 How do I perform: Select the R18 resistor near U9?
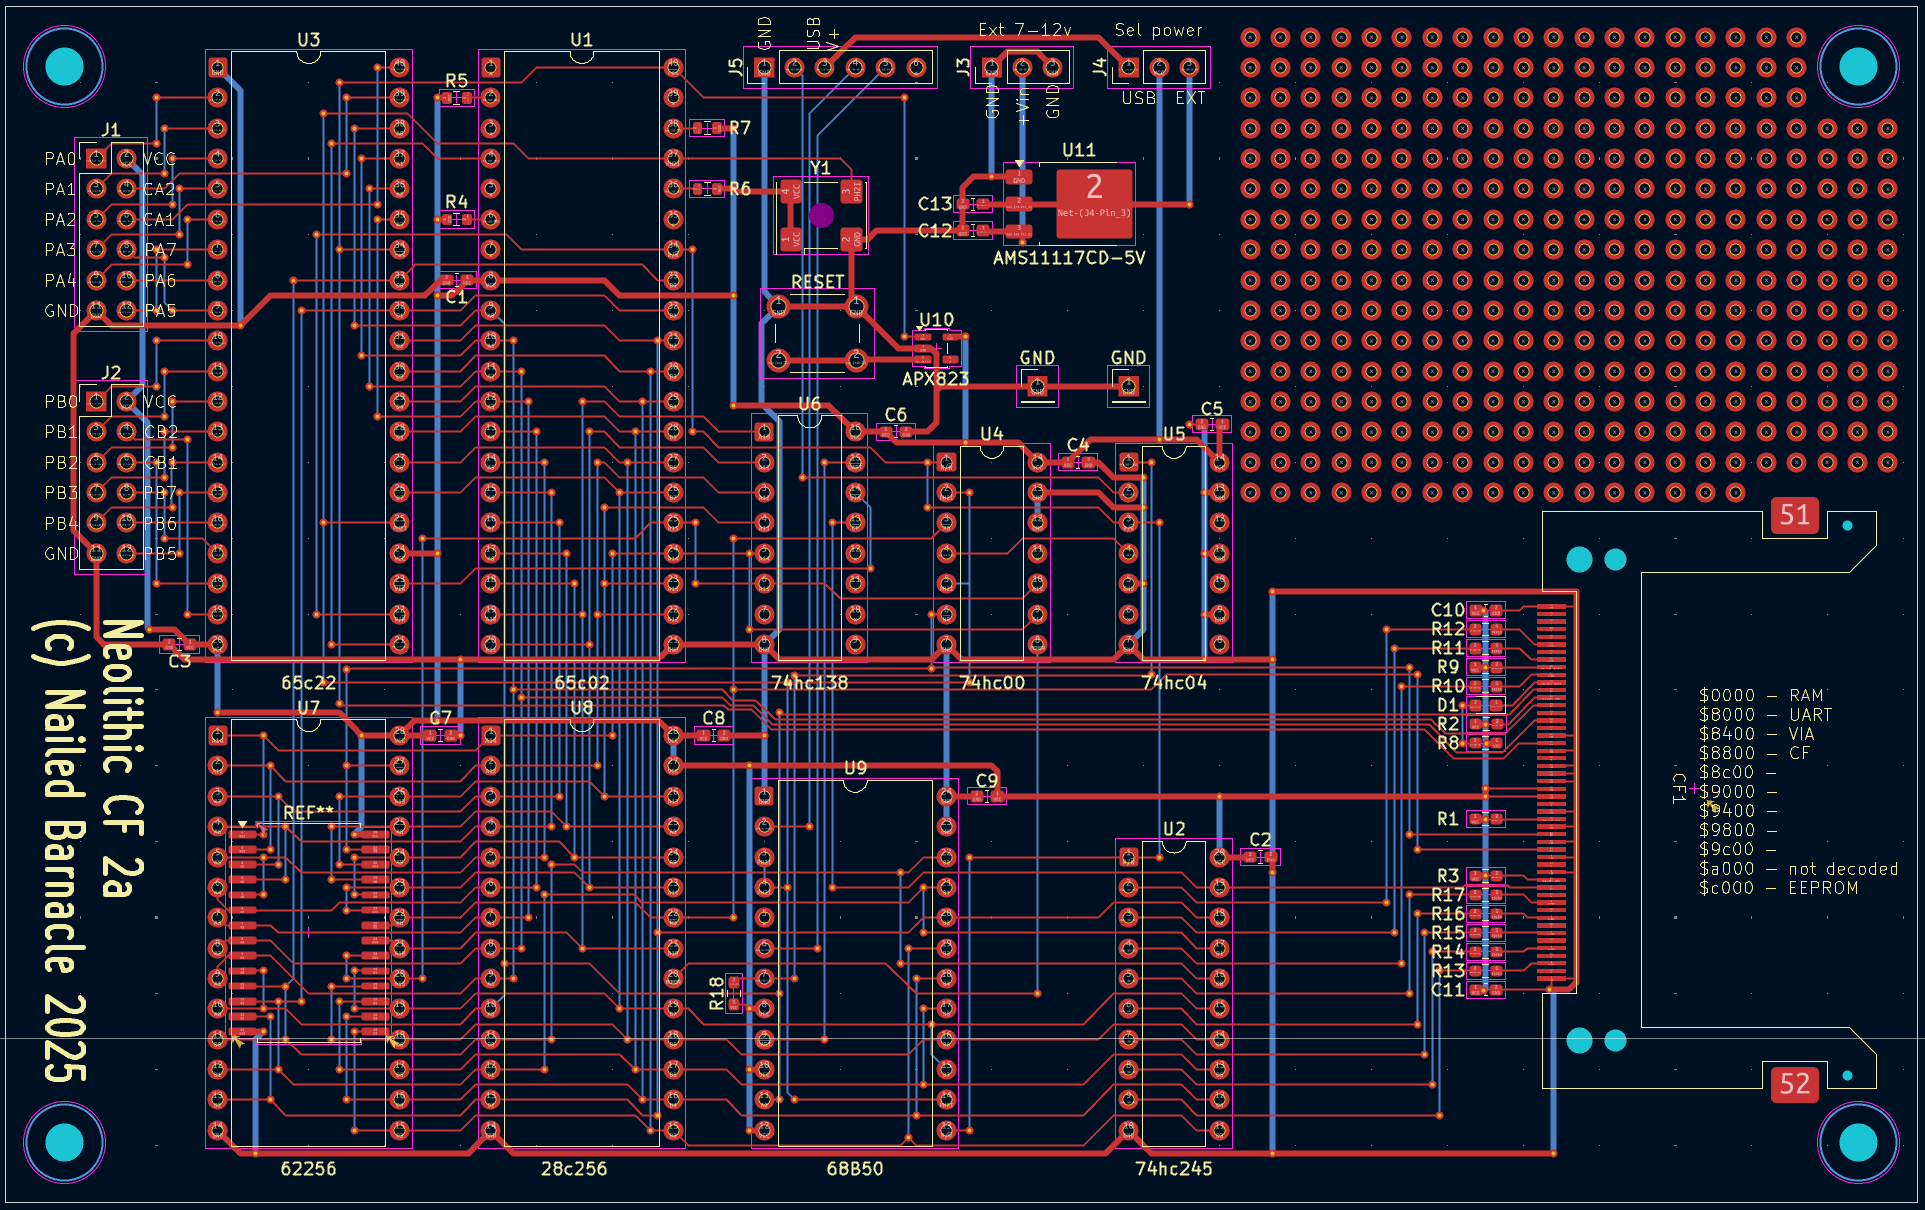click(733, 993)
